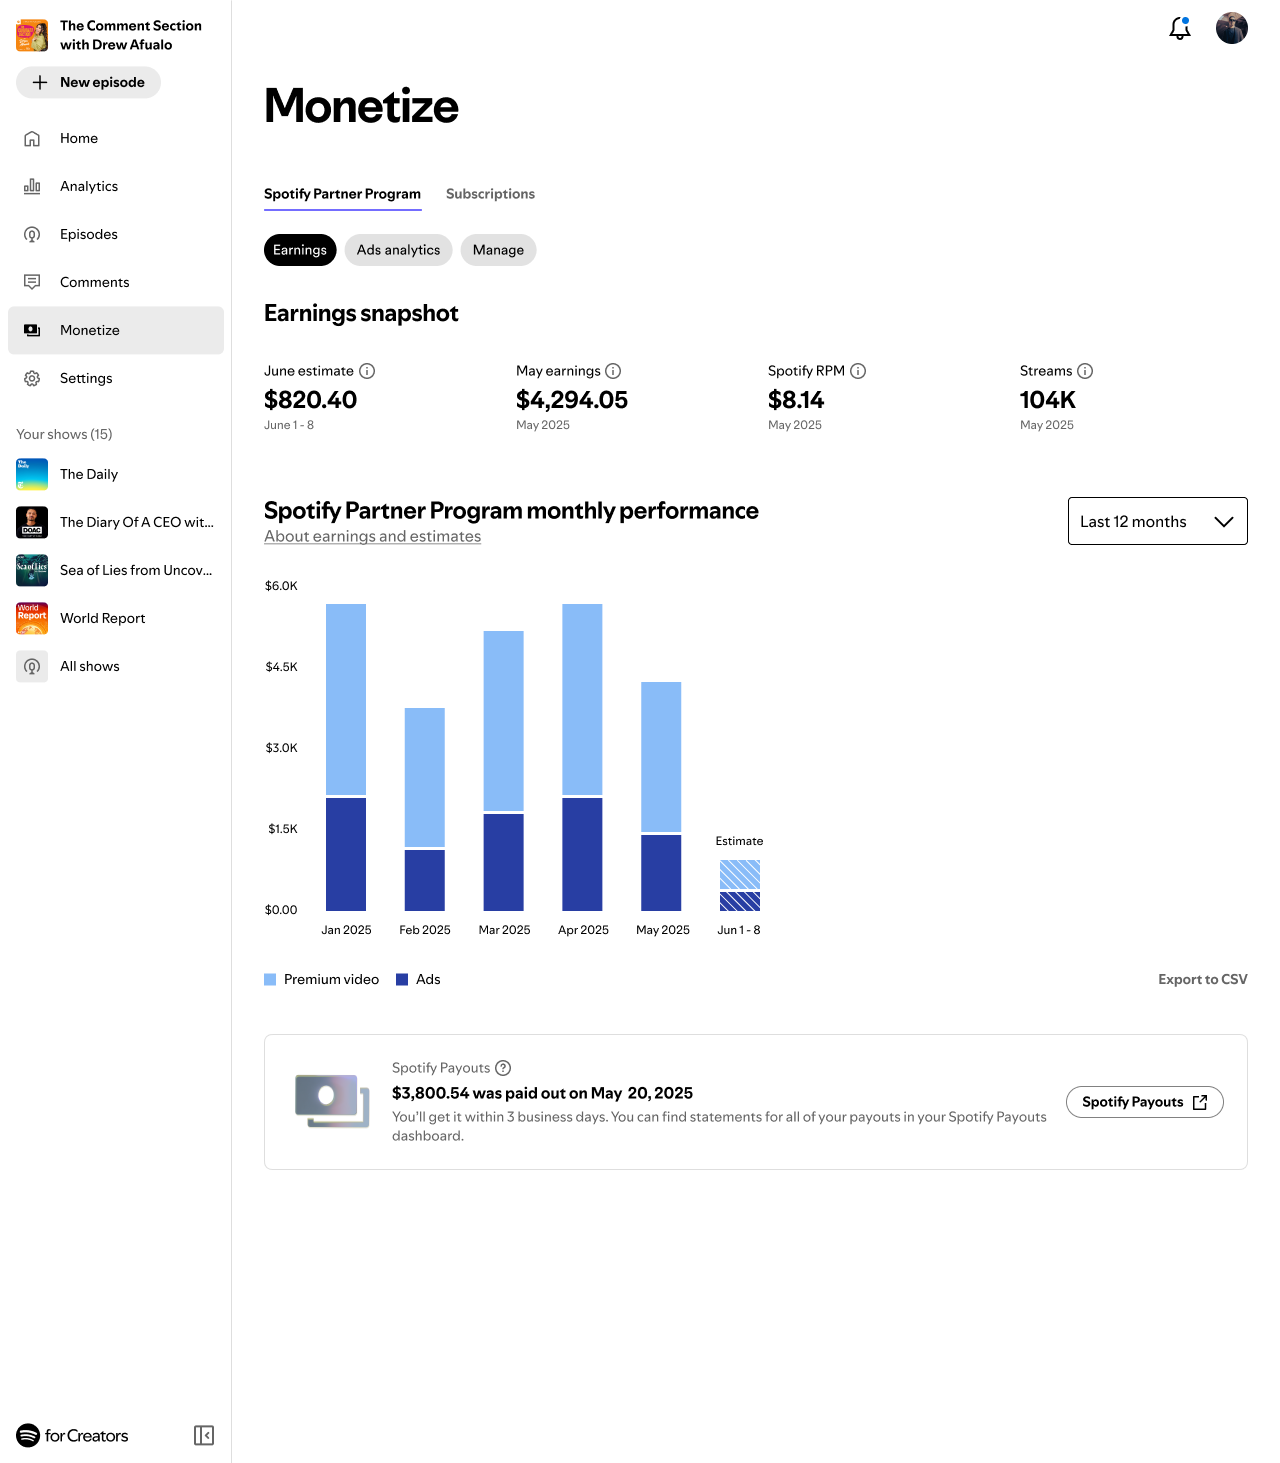Click the Jun 1-8 estimate bar
The height and width of the screenshot is (1463, 1280).
pyautogui.click(x=740, y=885)
